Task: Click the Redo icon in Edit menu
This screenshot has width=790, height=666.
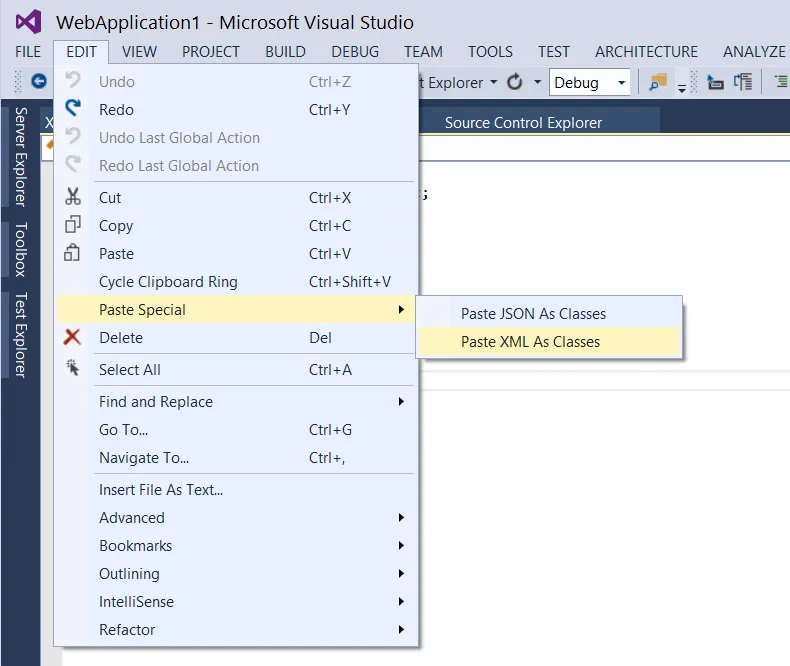Action: point(72,109)
